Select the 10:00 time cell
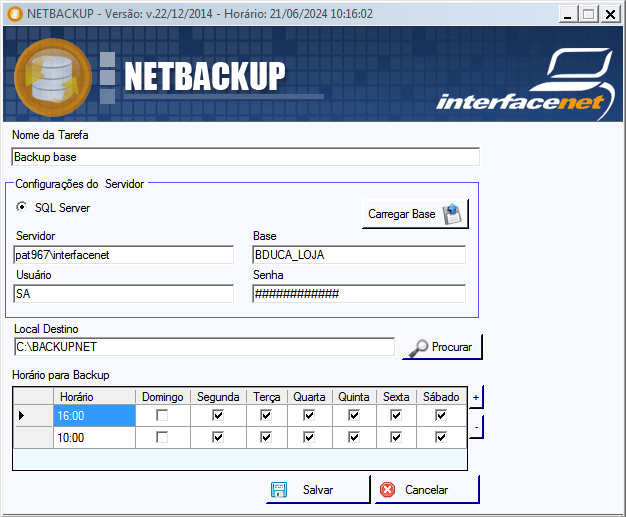This screenshot has width=626, height=517. [95, 438]
